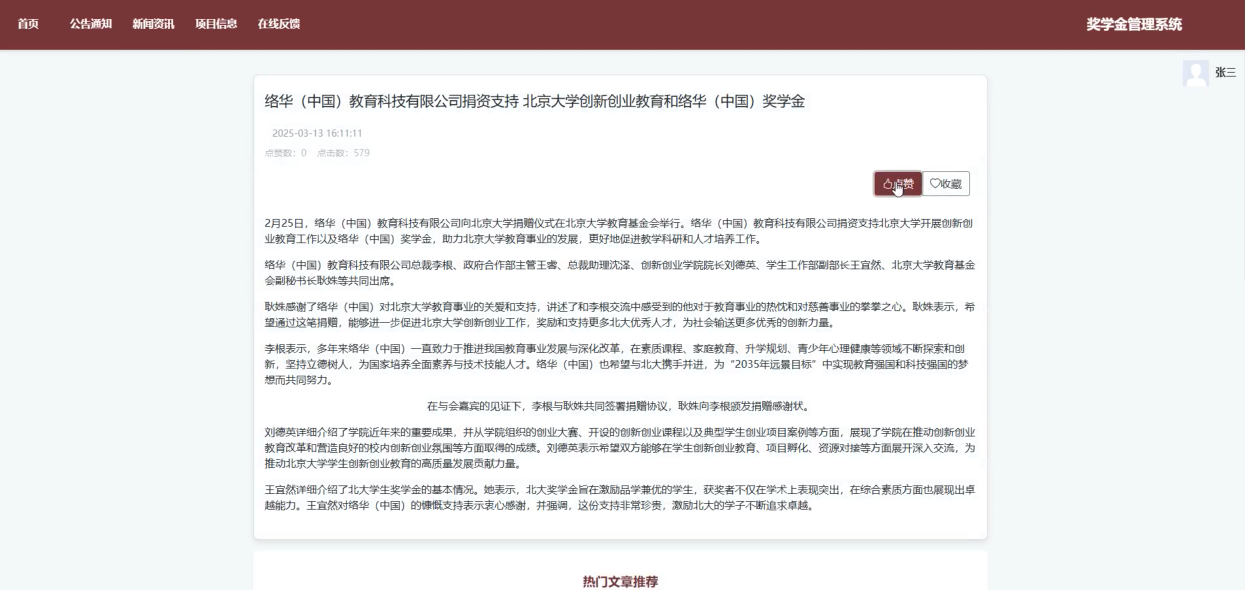Go to the 首页 home page

[x=28, y=24]
